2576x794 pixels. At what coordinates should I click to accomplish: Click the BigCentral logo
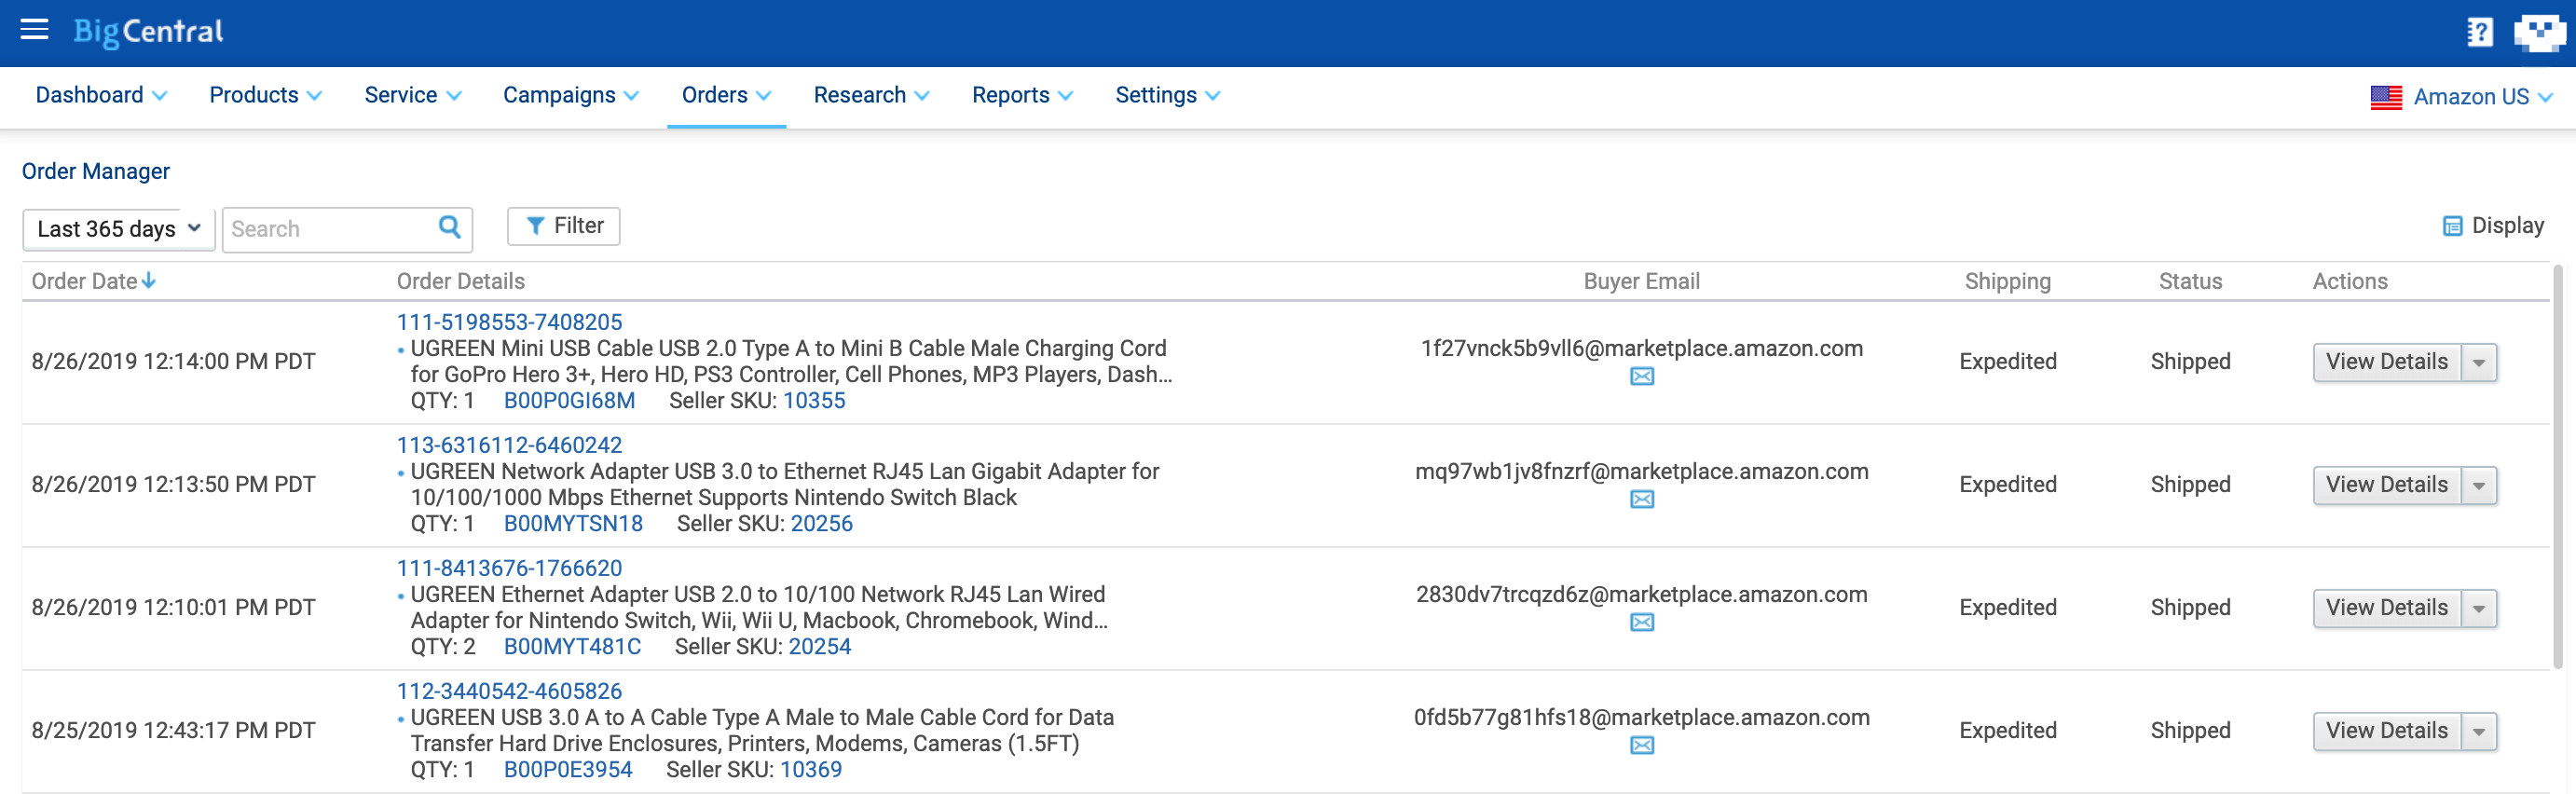pyautogui.click(x=148, y=32)
